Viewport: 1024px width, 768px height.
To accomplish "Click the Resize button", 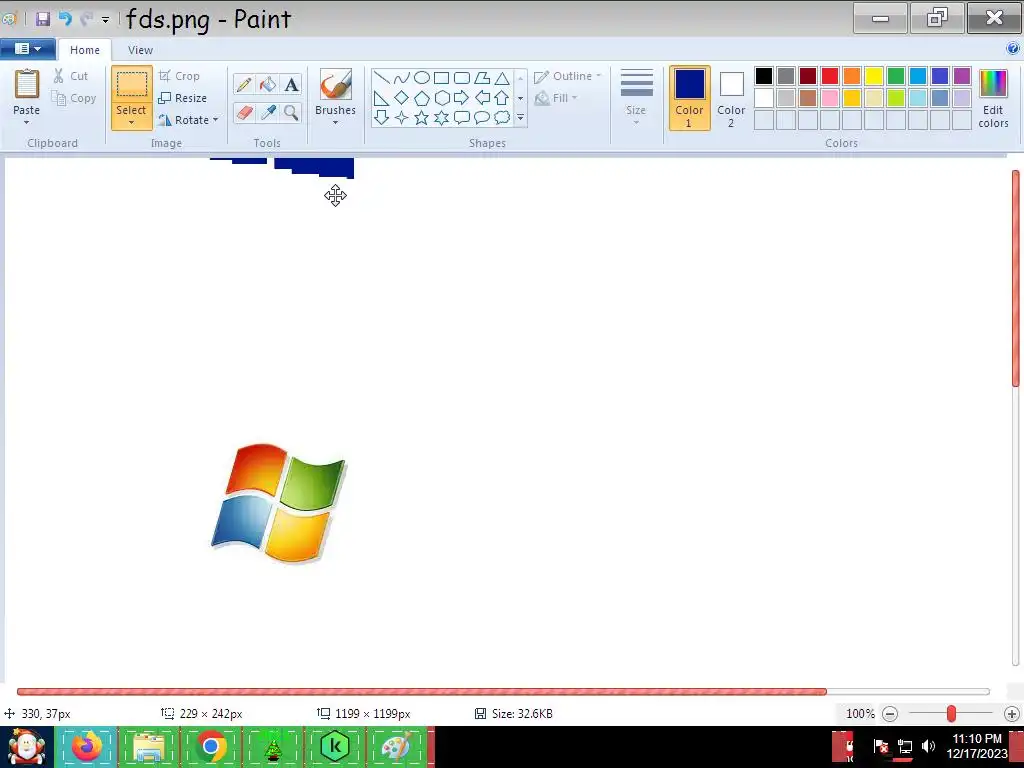I will pyautogui.click(x=182, y=98).
